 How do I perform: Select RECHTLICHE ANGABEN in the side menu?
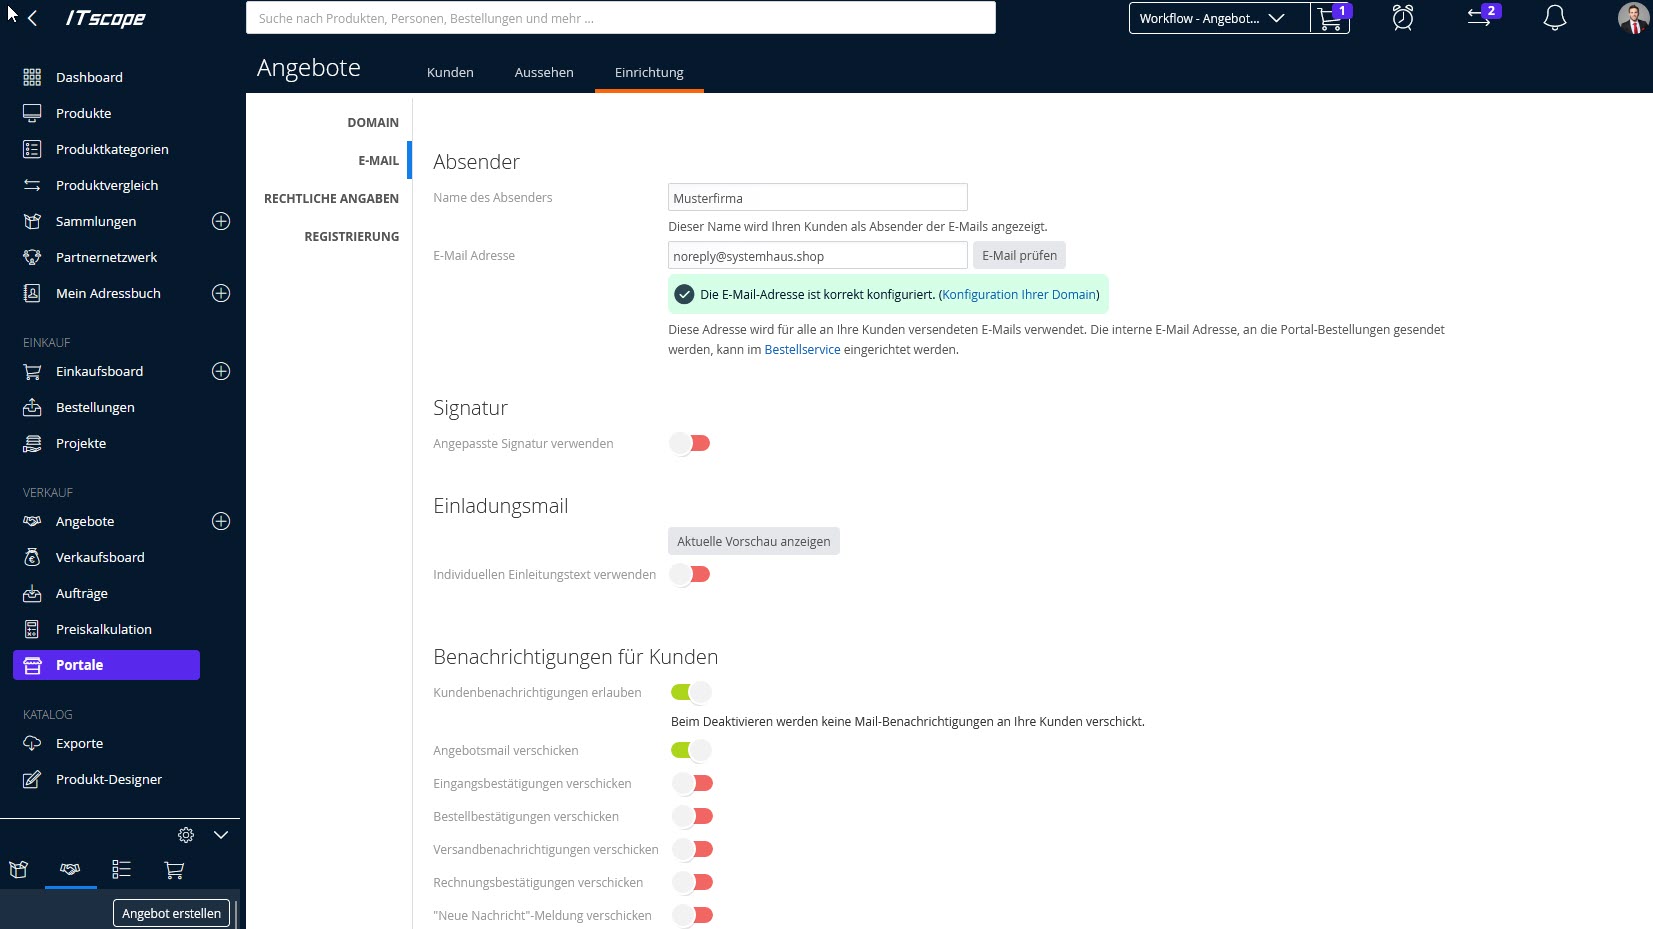pyautogui.click(x=331, y=198)
